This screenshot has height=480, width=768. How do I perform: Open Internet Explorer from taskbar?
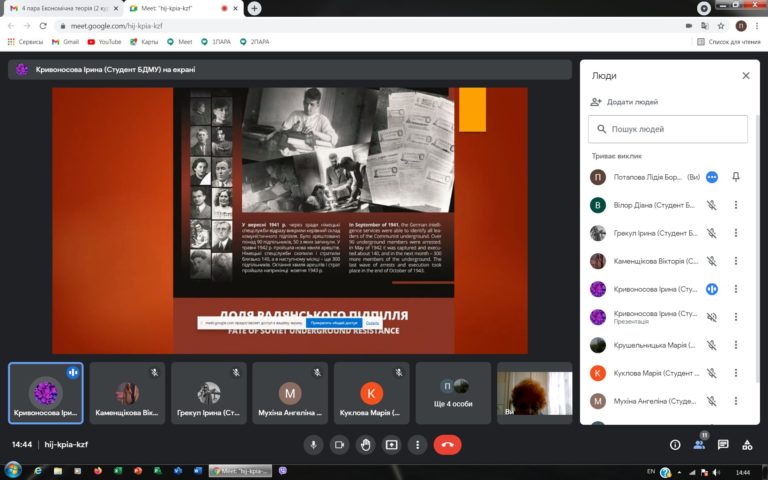(38, 471)
